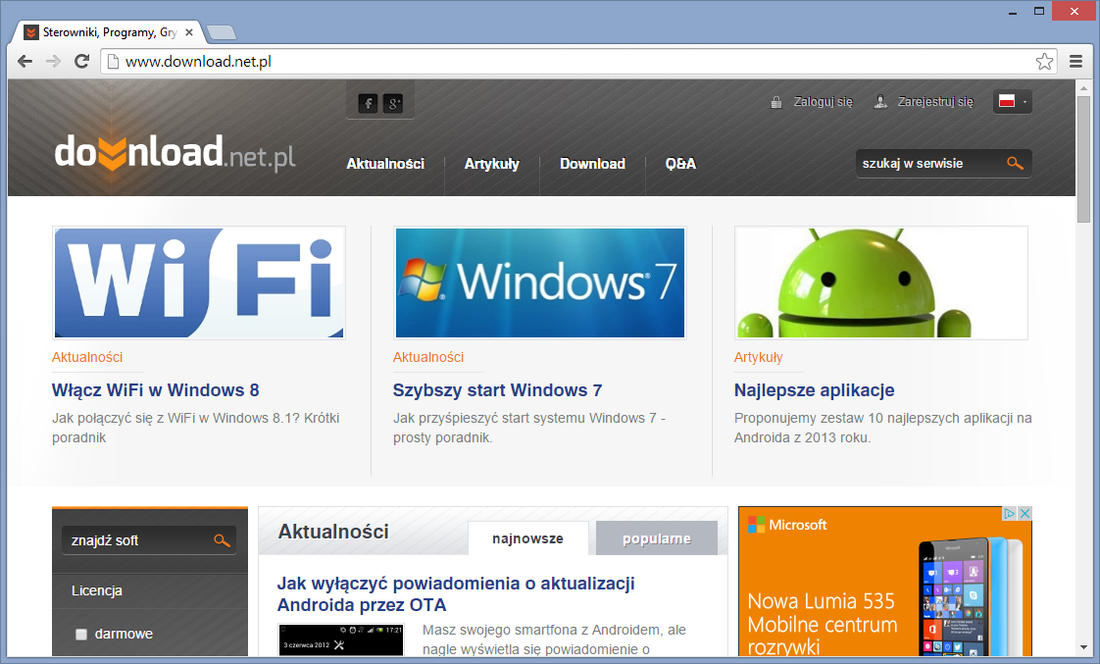This screenshot has height=664, width=1100.
Task: Click the OTA article phone screenshot thumbnail
Action: [x=341, y=639]
